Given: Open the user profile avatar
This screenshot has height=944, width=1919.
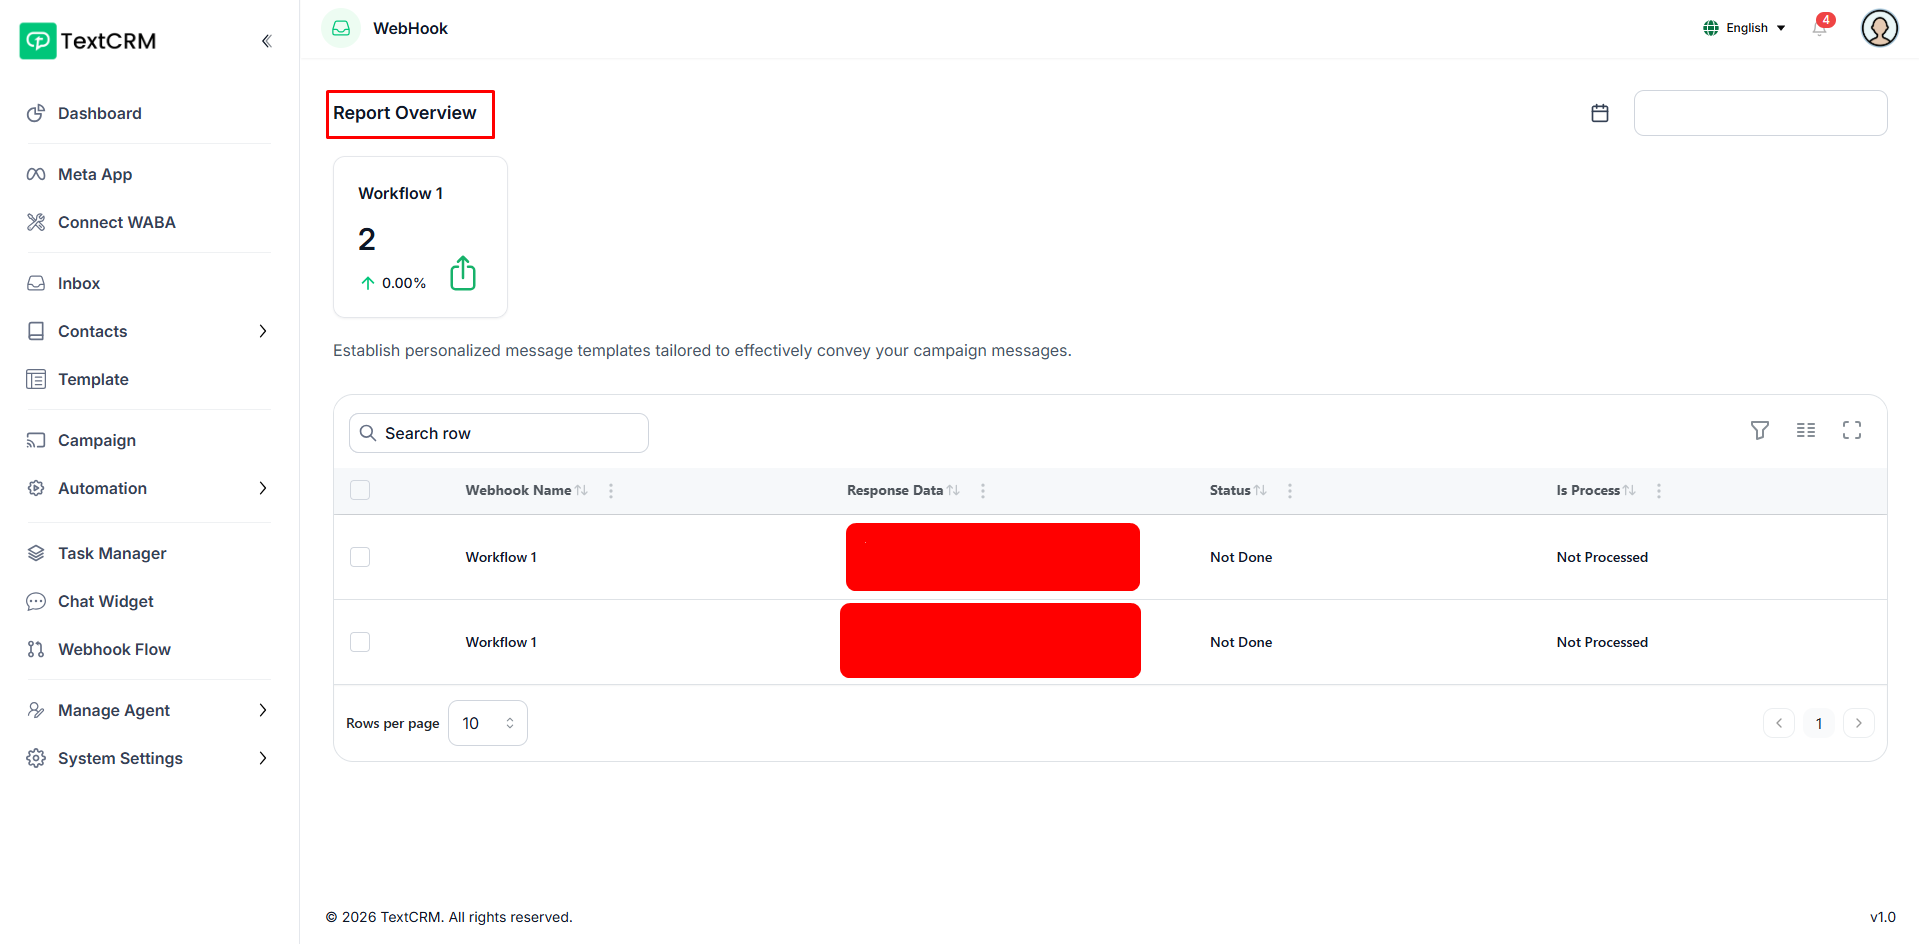Looking at the screenshot, I should click(x=1879, y=28).
